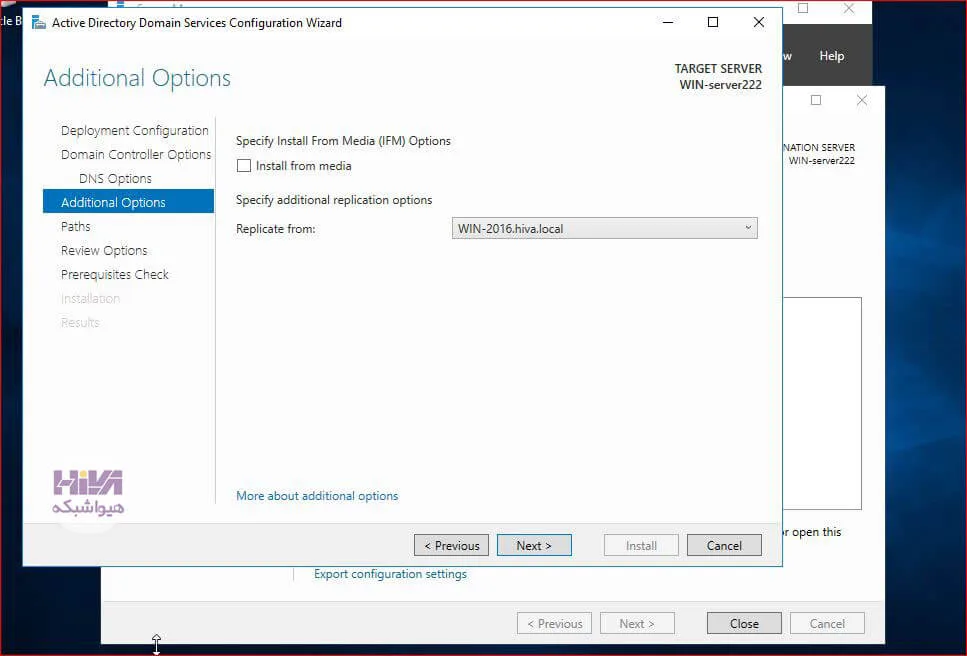Open the Paths step
The height and width of the screenshot is (656, 967).
point(75,226)
